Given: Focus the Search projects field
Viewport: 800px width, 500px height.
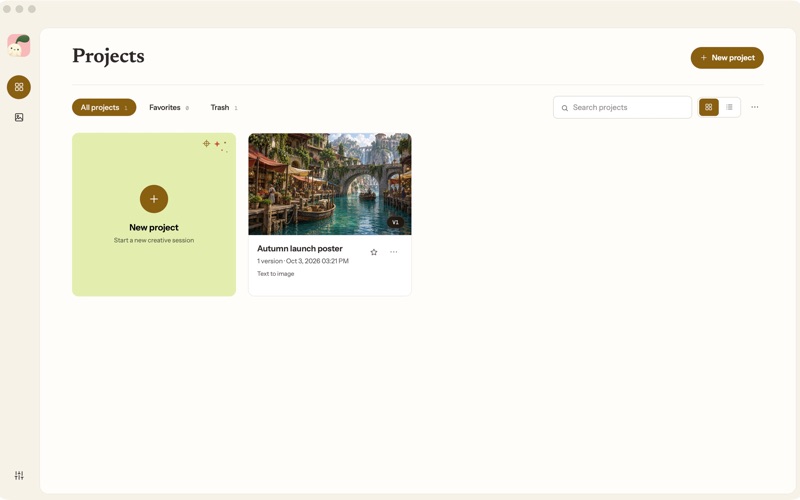Looking at the screenshot, I should pos(622,107).
